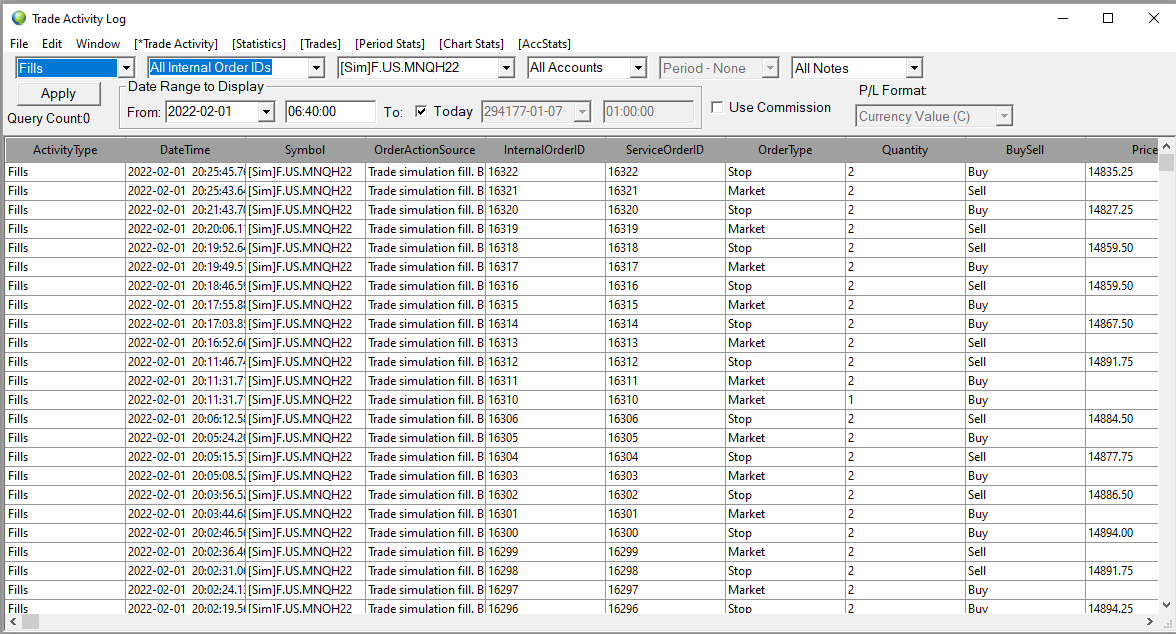This screenshot has width=1176, height=634.
Task: Click the vertical scrollbar up arrow
Action: [1166, 148]
